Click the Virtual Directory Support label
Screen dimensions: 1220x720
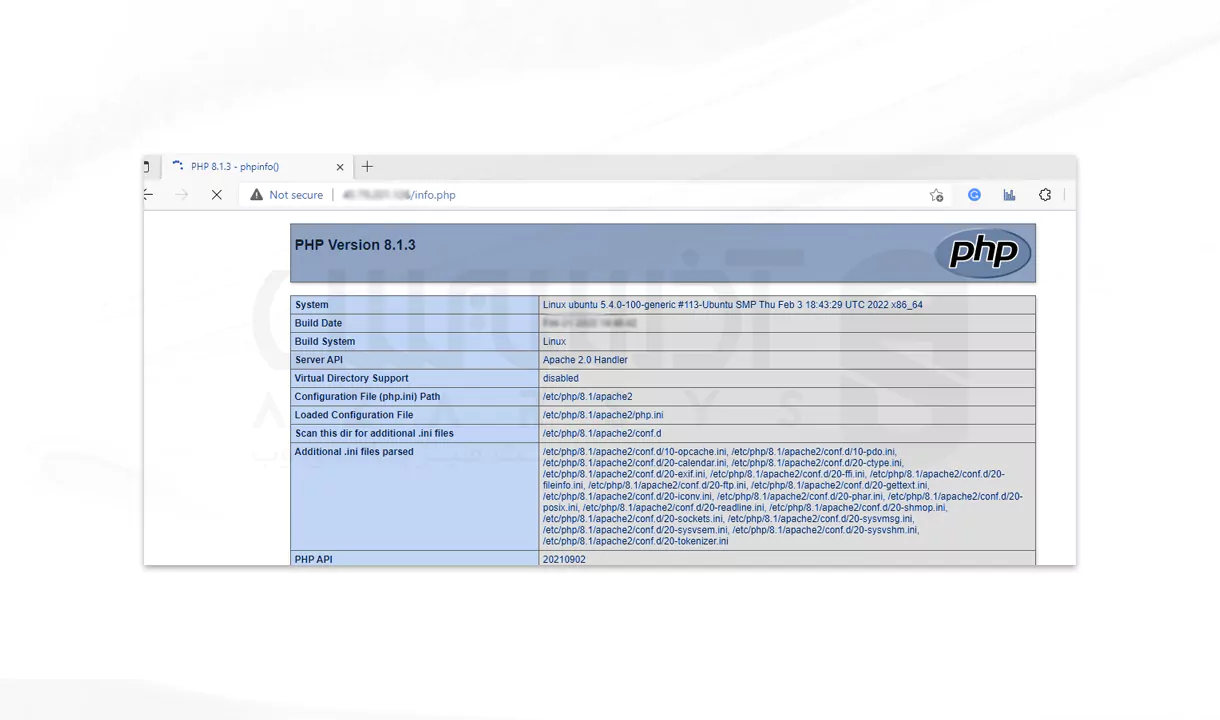click(351, 378)
